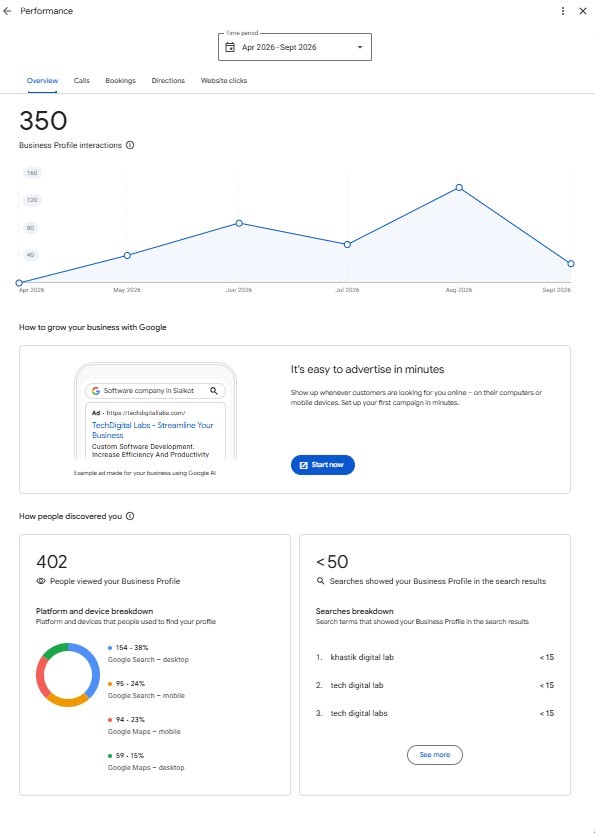Open the Website clicks tab
This screenshot has height=833, width=595.
pos(224,81)
